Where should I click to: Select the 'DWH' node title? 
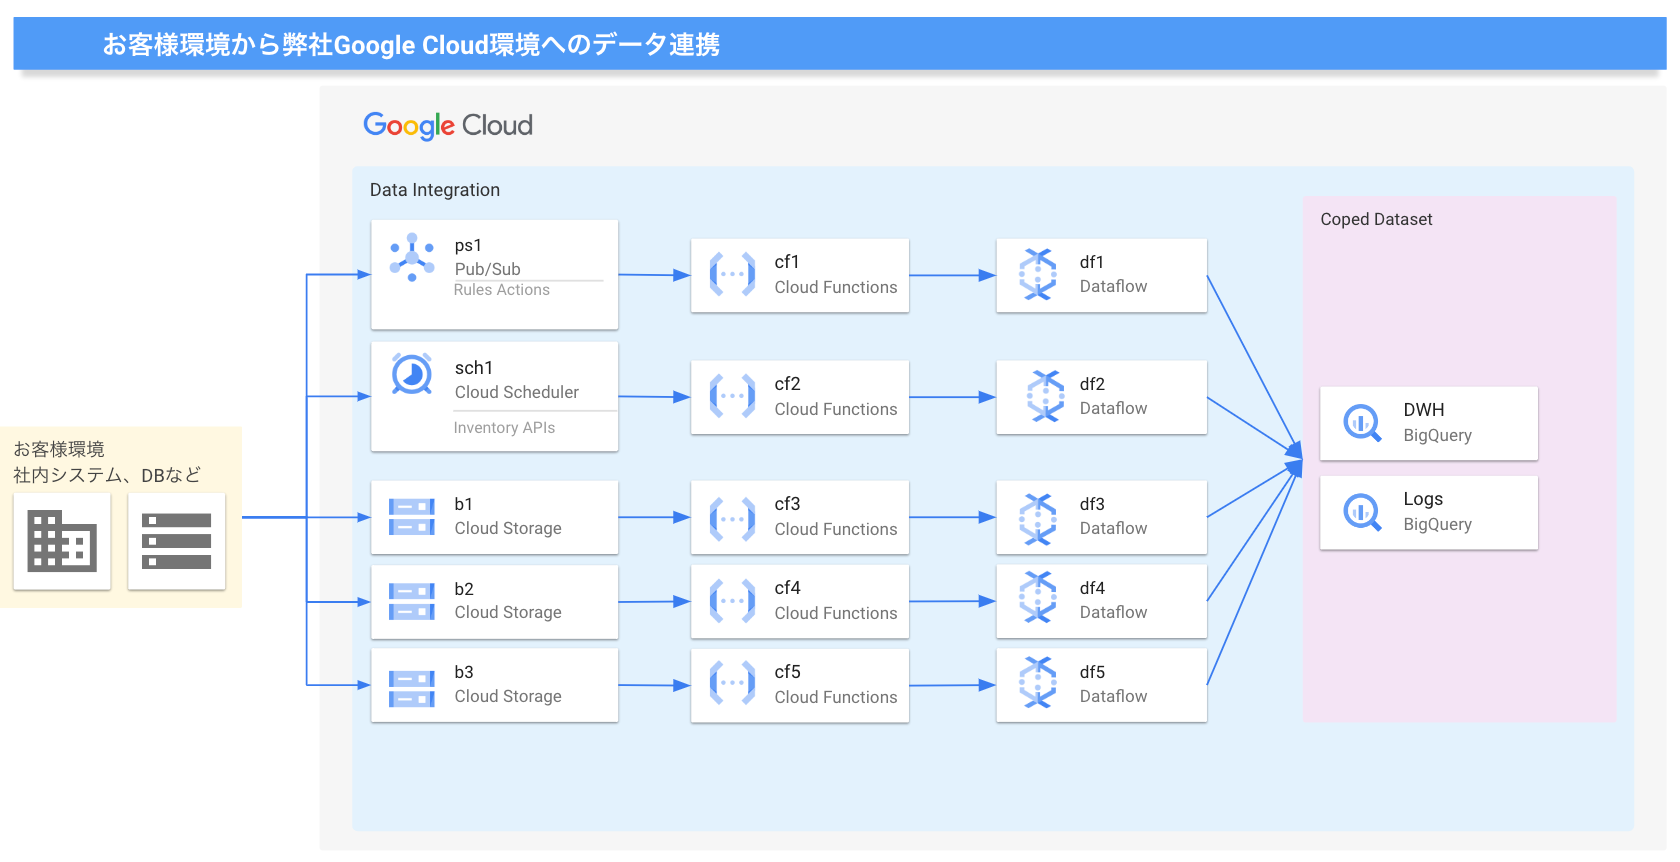point(1424,410)
